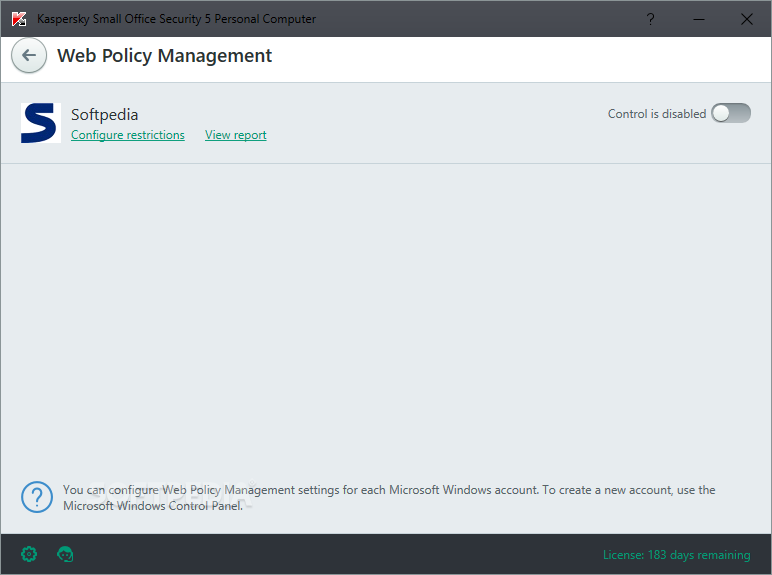Image resolution: width=772 pixels, height=575 pixels.
Task: Open Configure restrictions link
Action: point(128,135)
